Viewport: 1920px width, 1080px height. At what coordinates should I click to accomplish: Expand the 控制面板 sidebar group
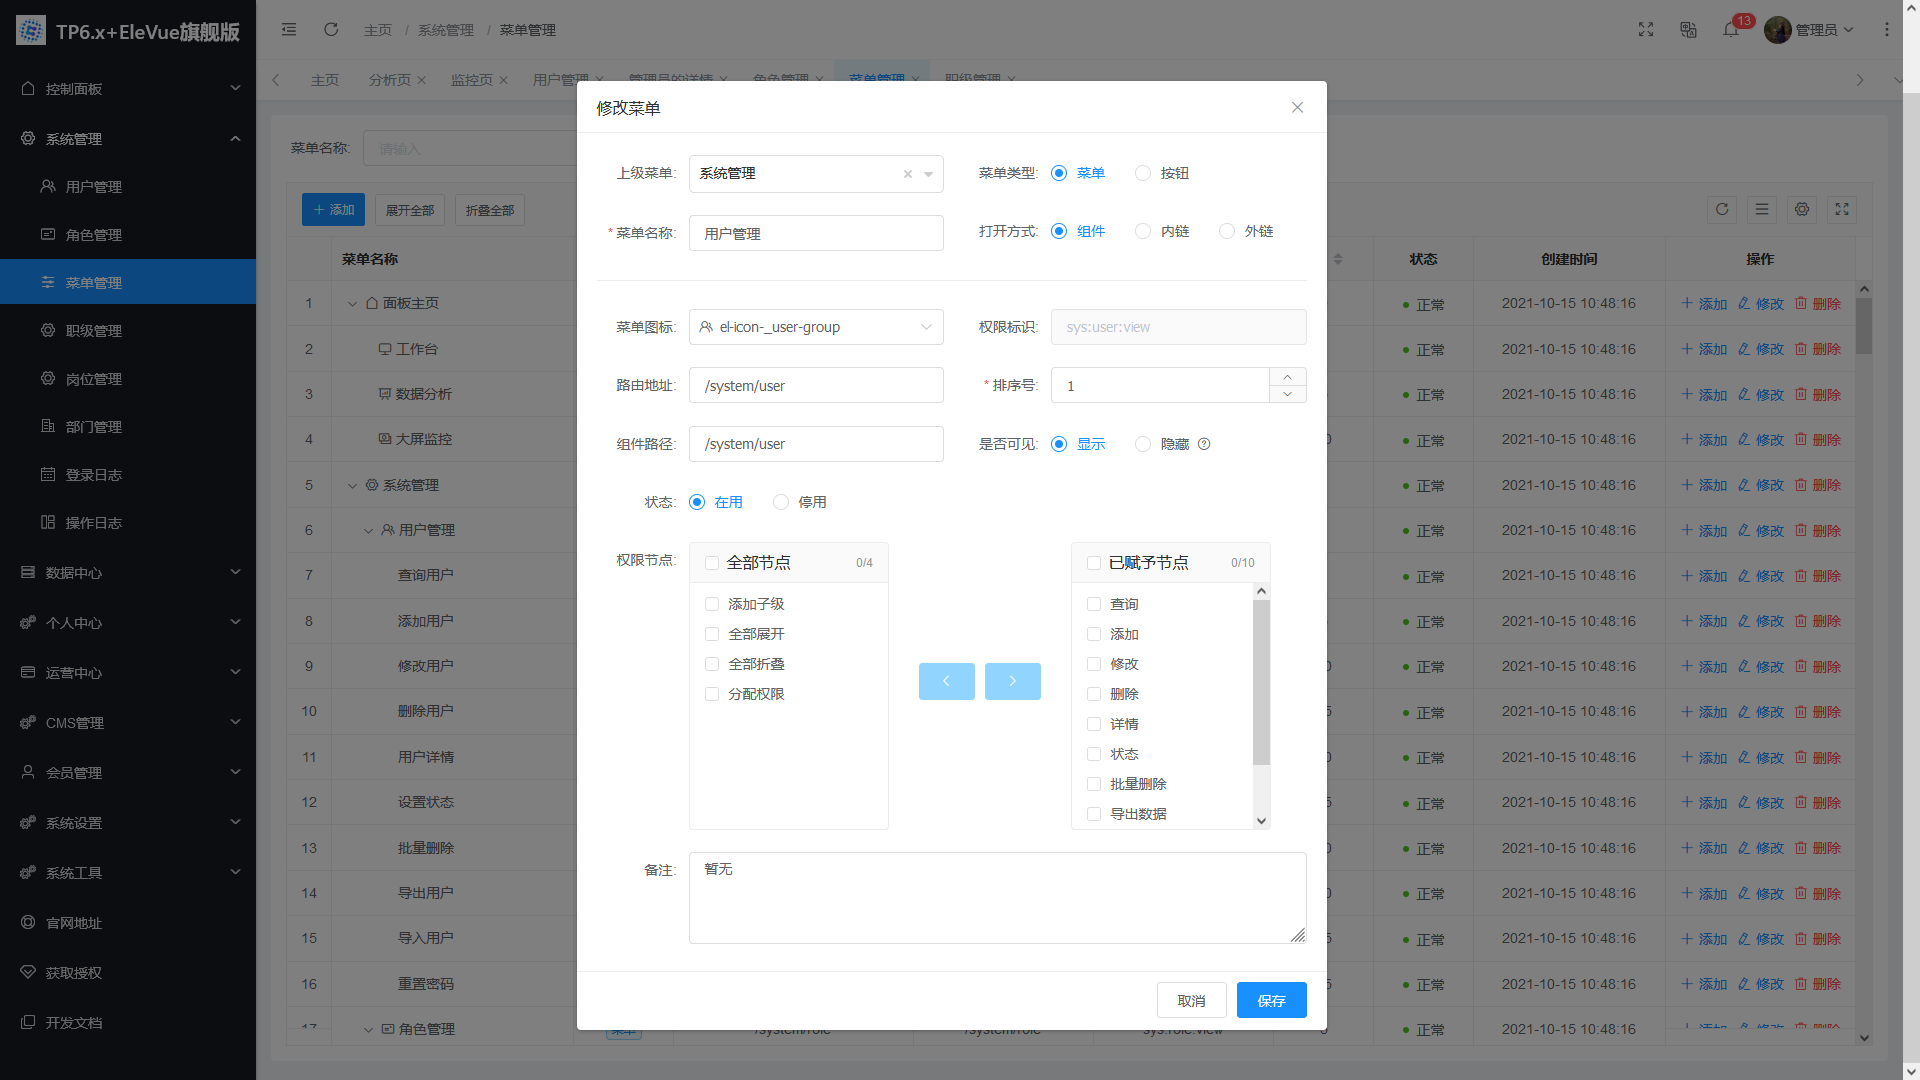[x=128, y=89]
